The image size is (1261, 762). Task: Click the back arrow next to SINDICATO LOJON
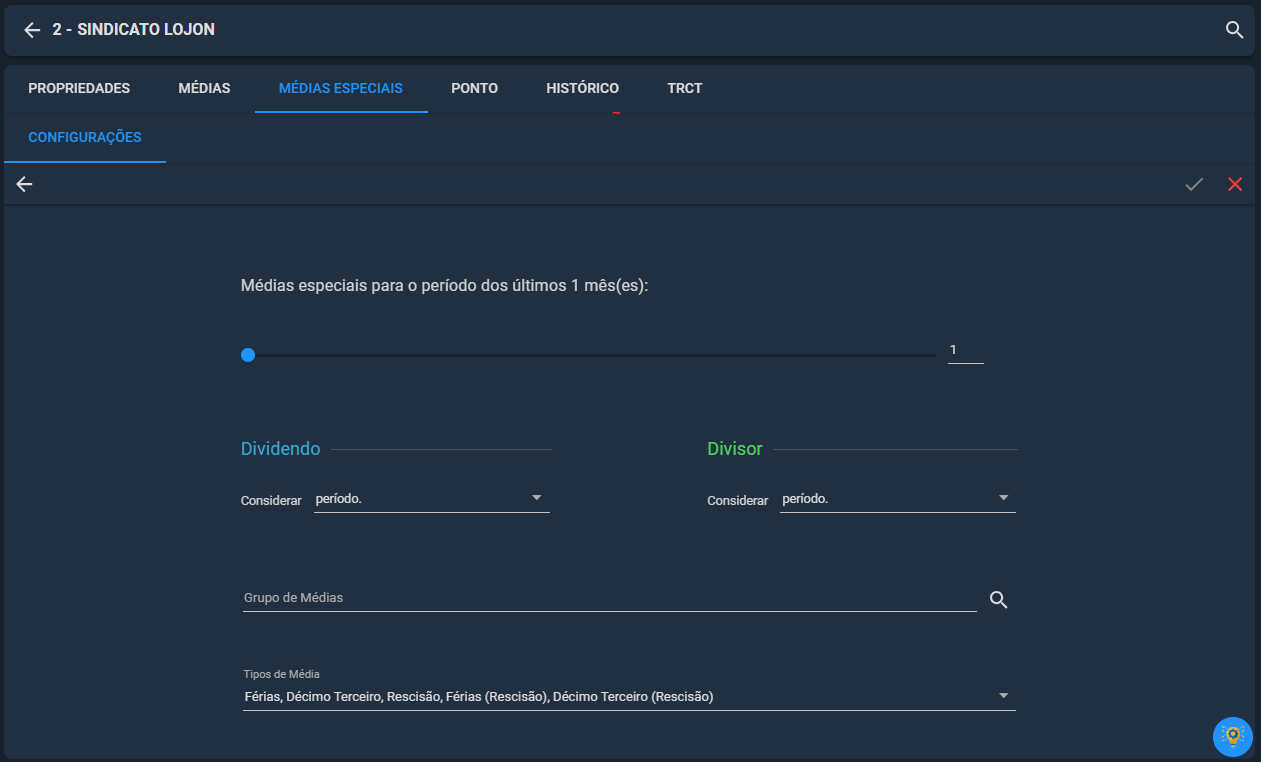32,30
